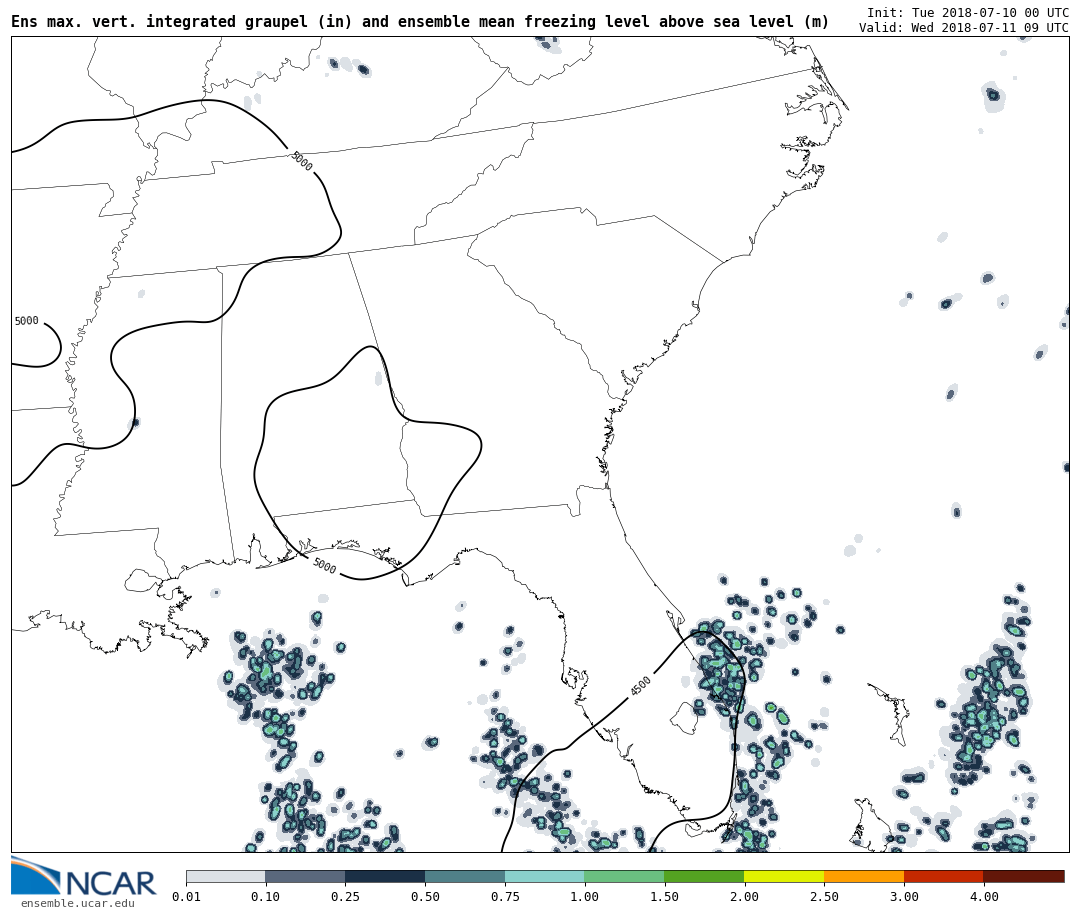This screenshot has height=915, width=1080.
Task: Choose the red 3.00–4.00 colorbar segment
Action: tap(944, 876)
